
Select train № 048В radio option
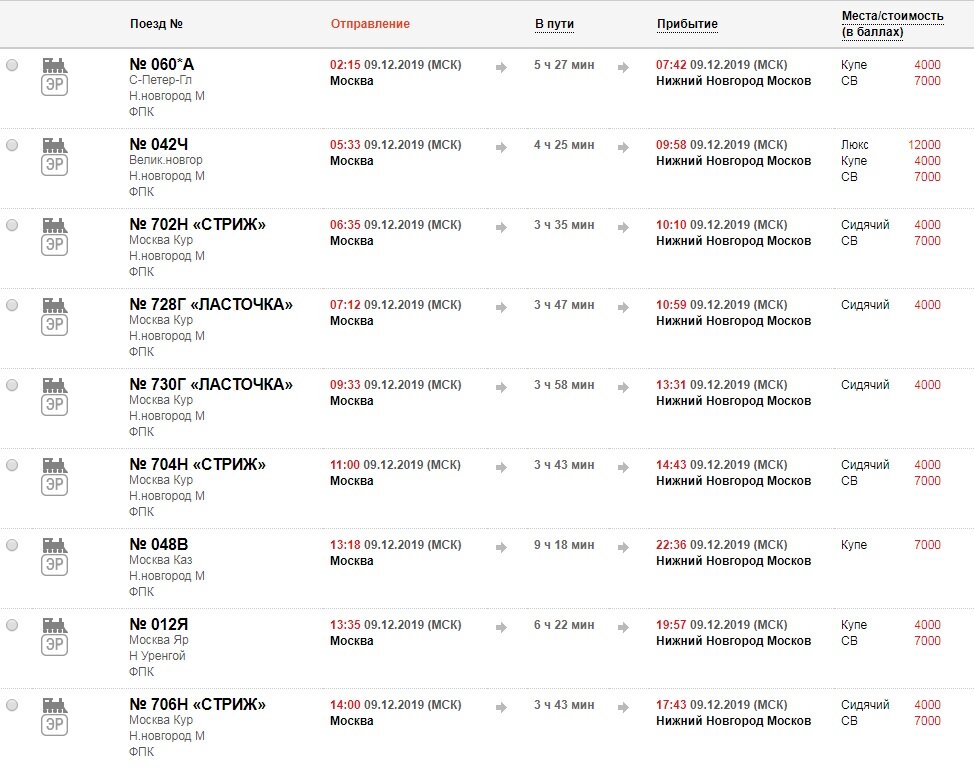pos(12,545)
